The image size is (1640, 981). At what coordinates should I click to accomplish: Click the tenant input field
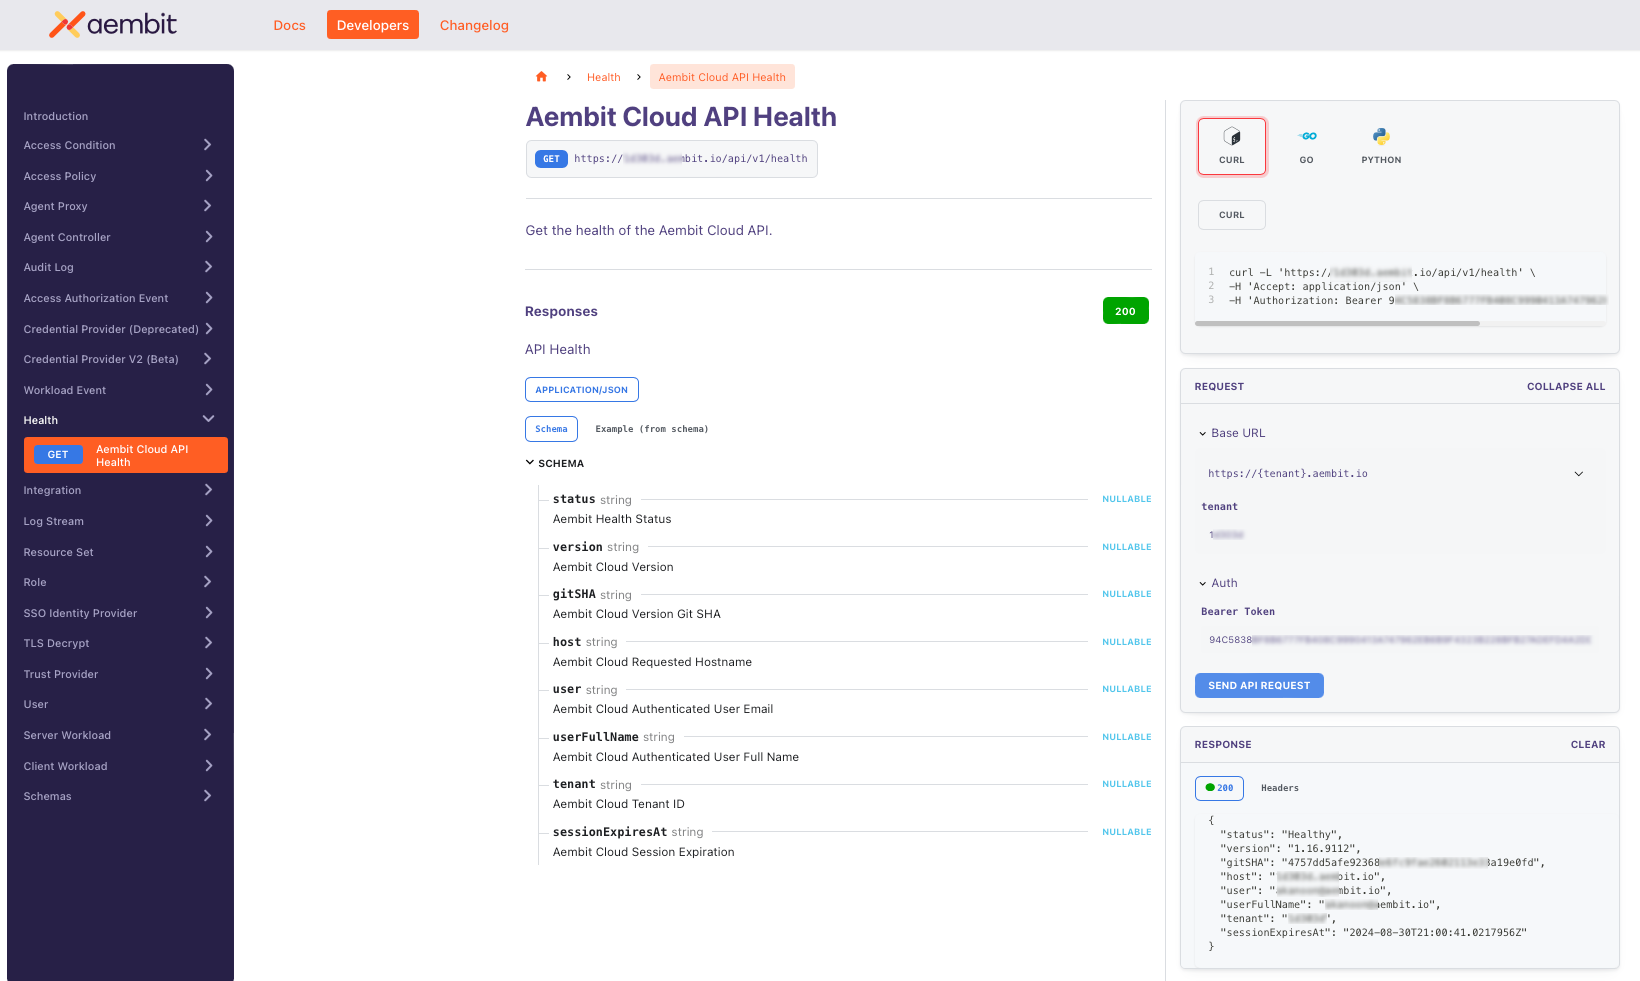pyautogui.click(x=1300, y=534)
